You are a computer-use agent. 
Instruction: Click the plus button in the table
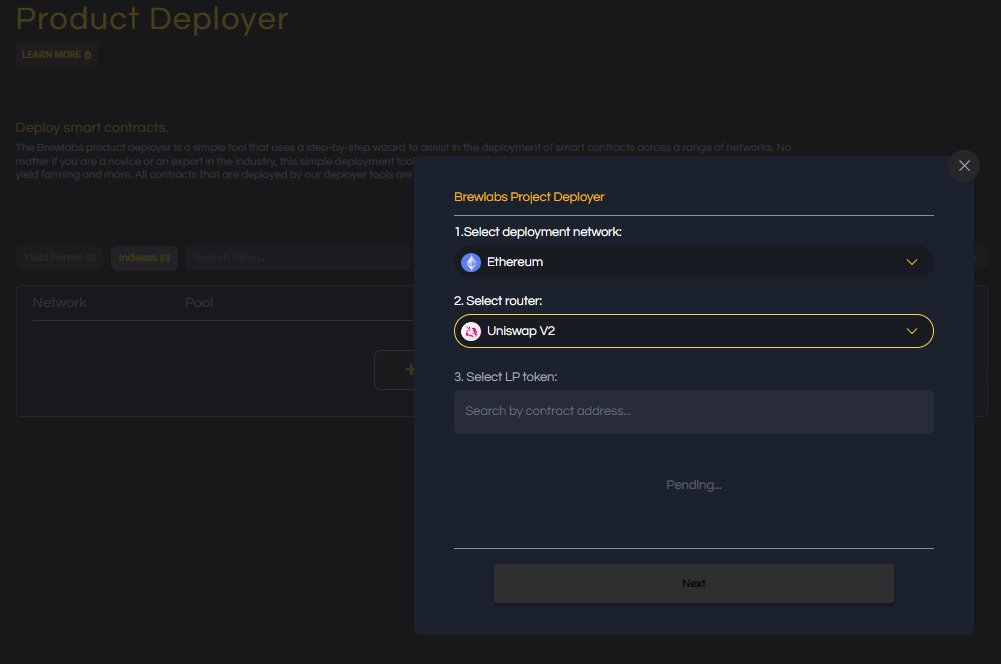(395, 370)
